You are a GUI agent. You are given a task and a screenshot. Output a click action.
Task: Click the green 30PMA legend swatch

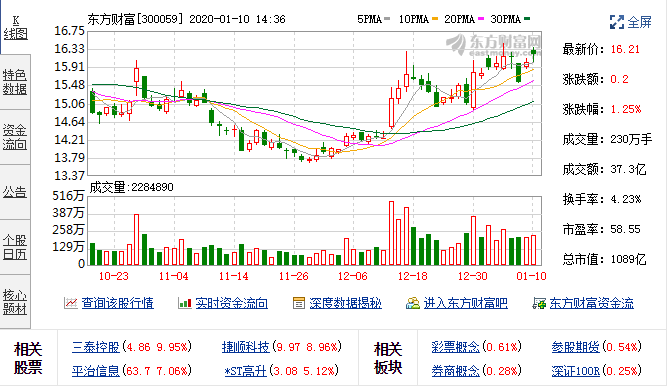coord(527,19)
